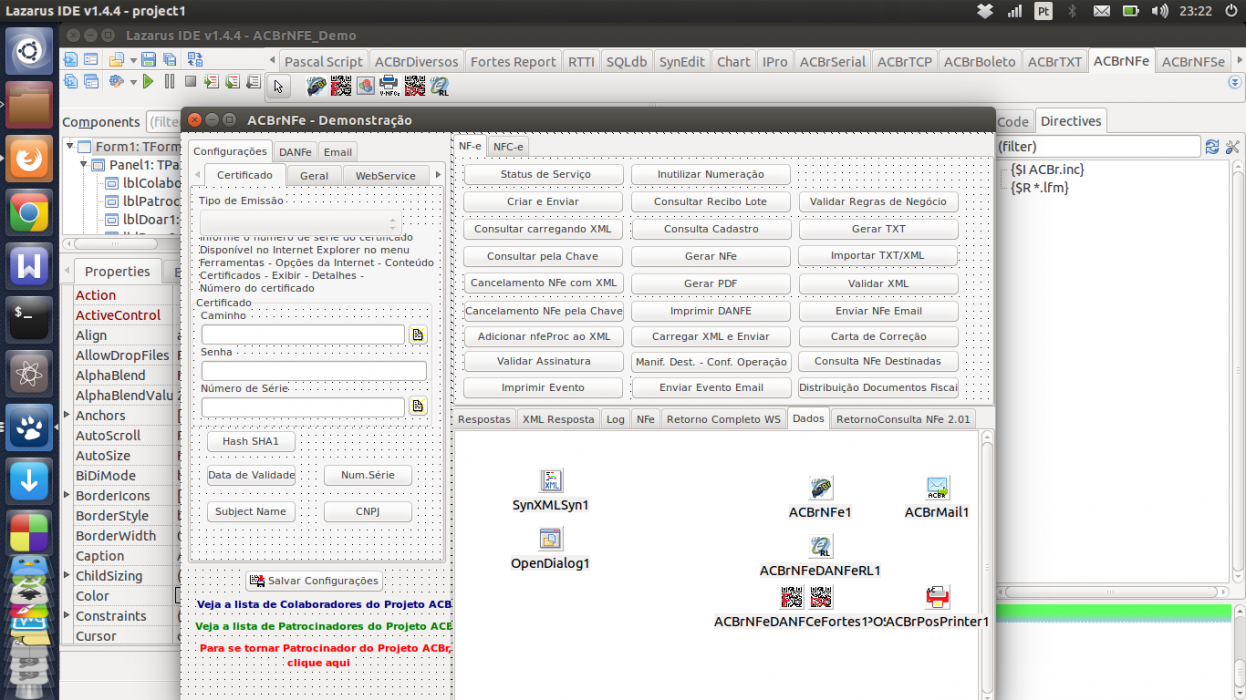Screen dimensions: 1246x700
Task: Expand the Constraints property
Action: (x=67, y=615)
